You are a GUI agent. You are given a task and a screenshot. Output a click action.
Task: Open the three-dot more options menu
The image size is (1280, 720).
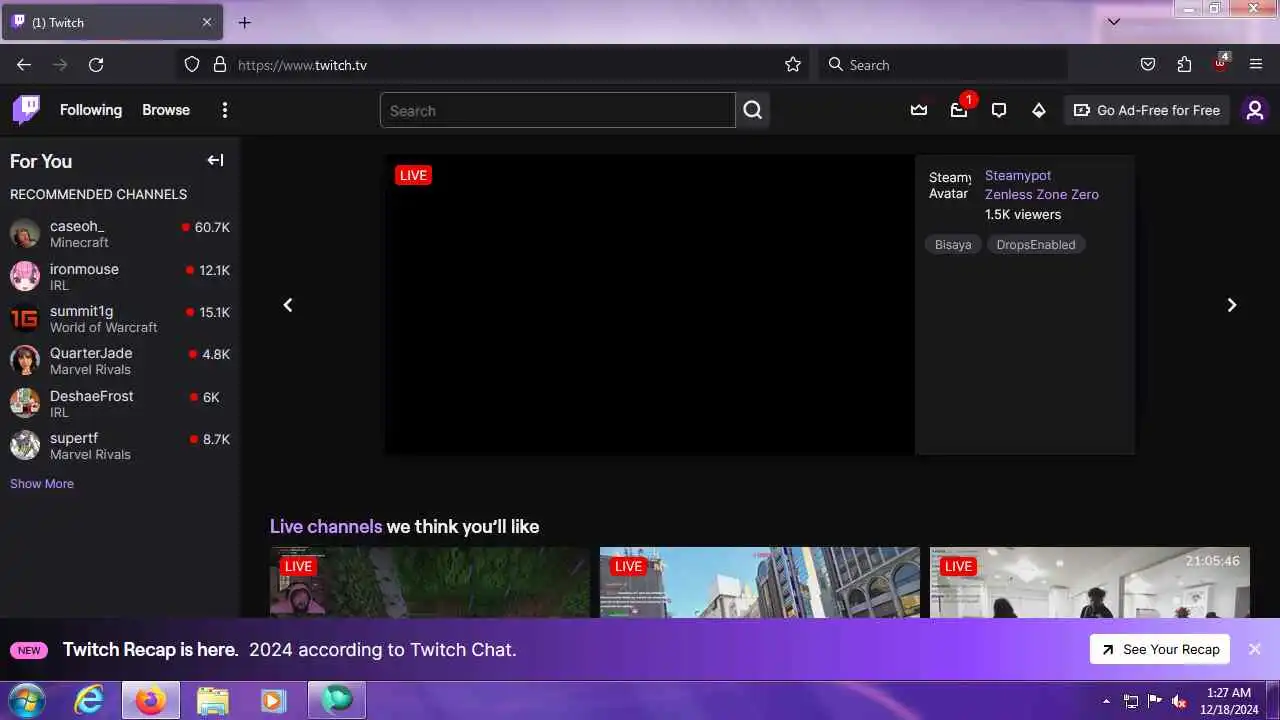coord(225,110)
